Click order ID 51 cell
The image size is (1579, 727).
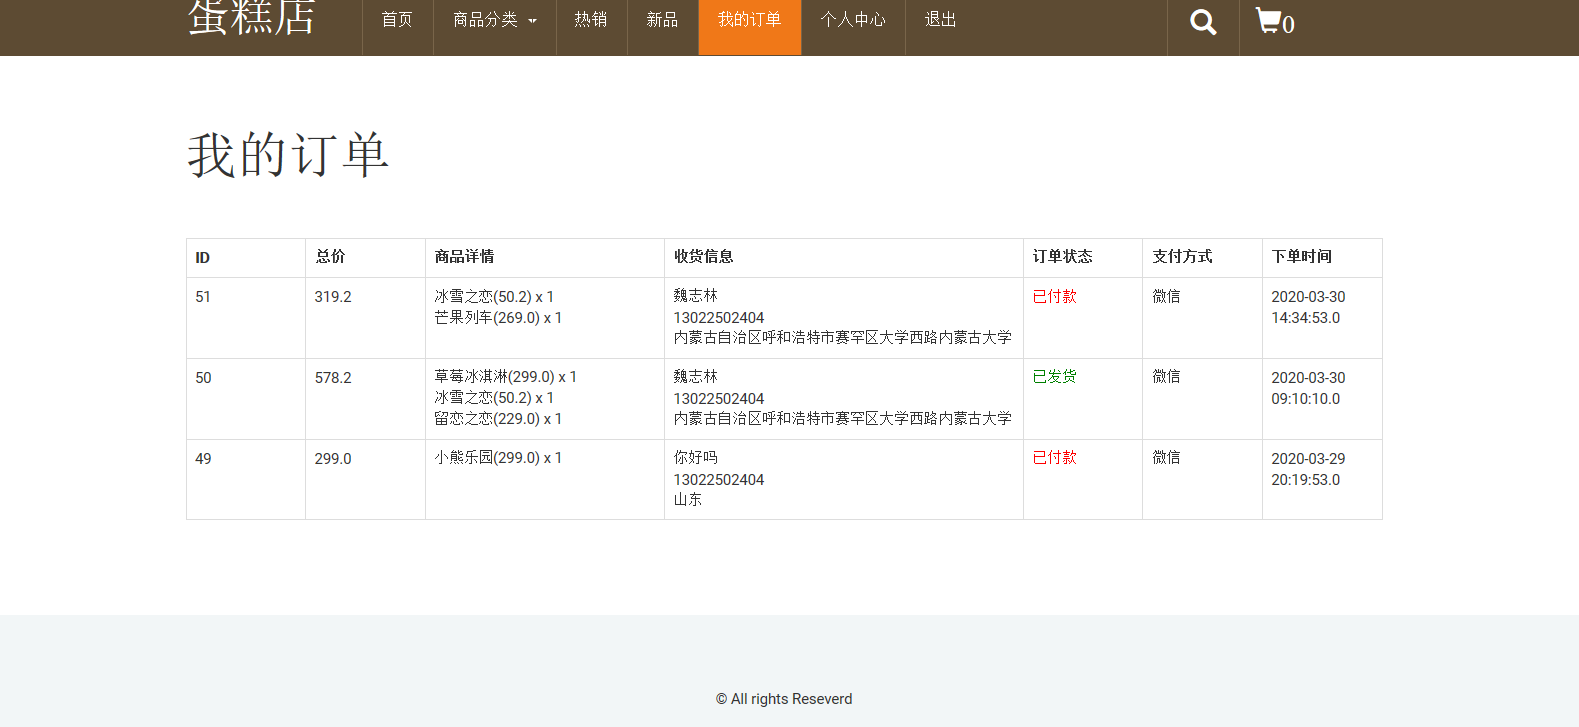(203, 297)
